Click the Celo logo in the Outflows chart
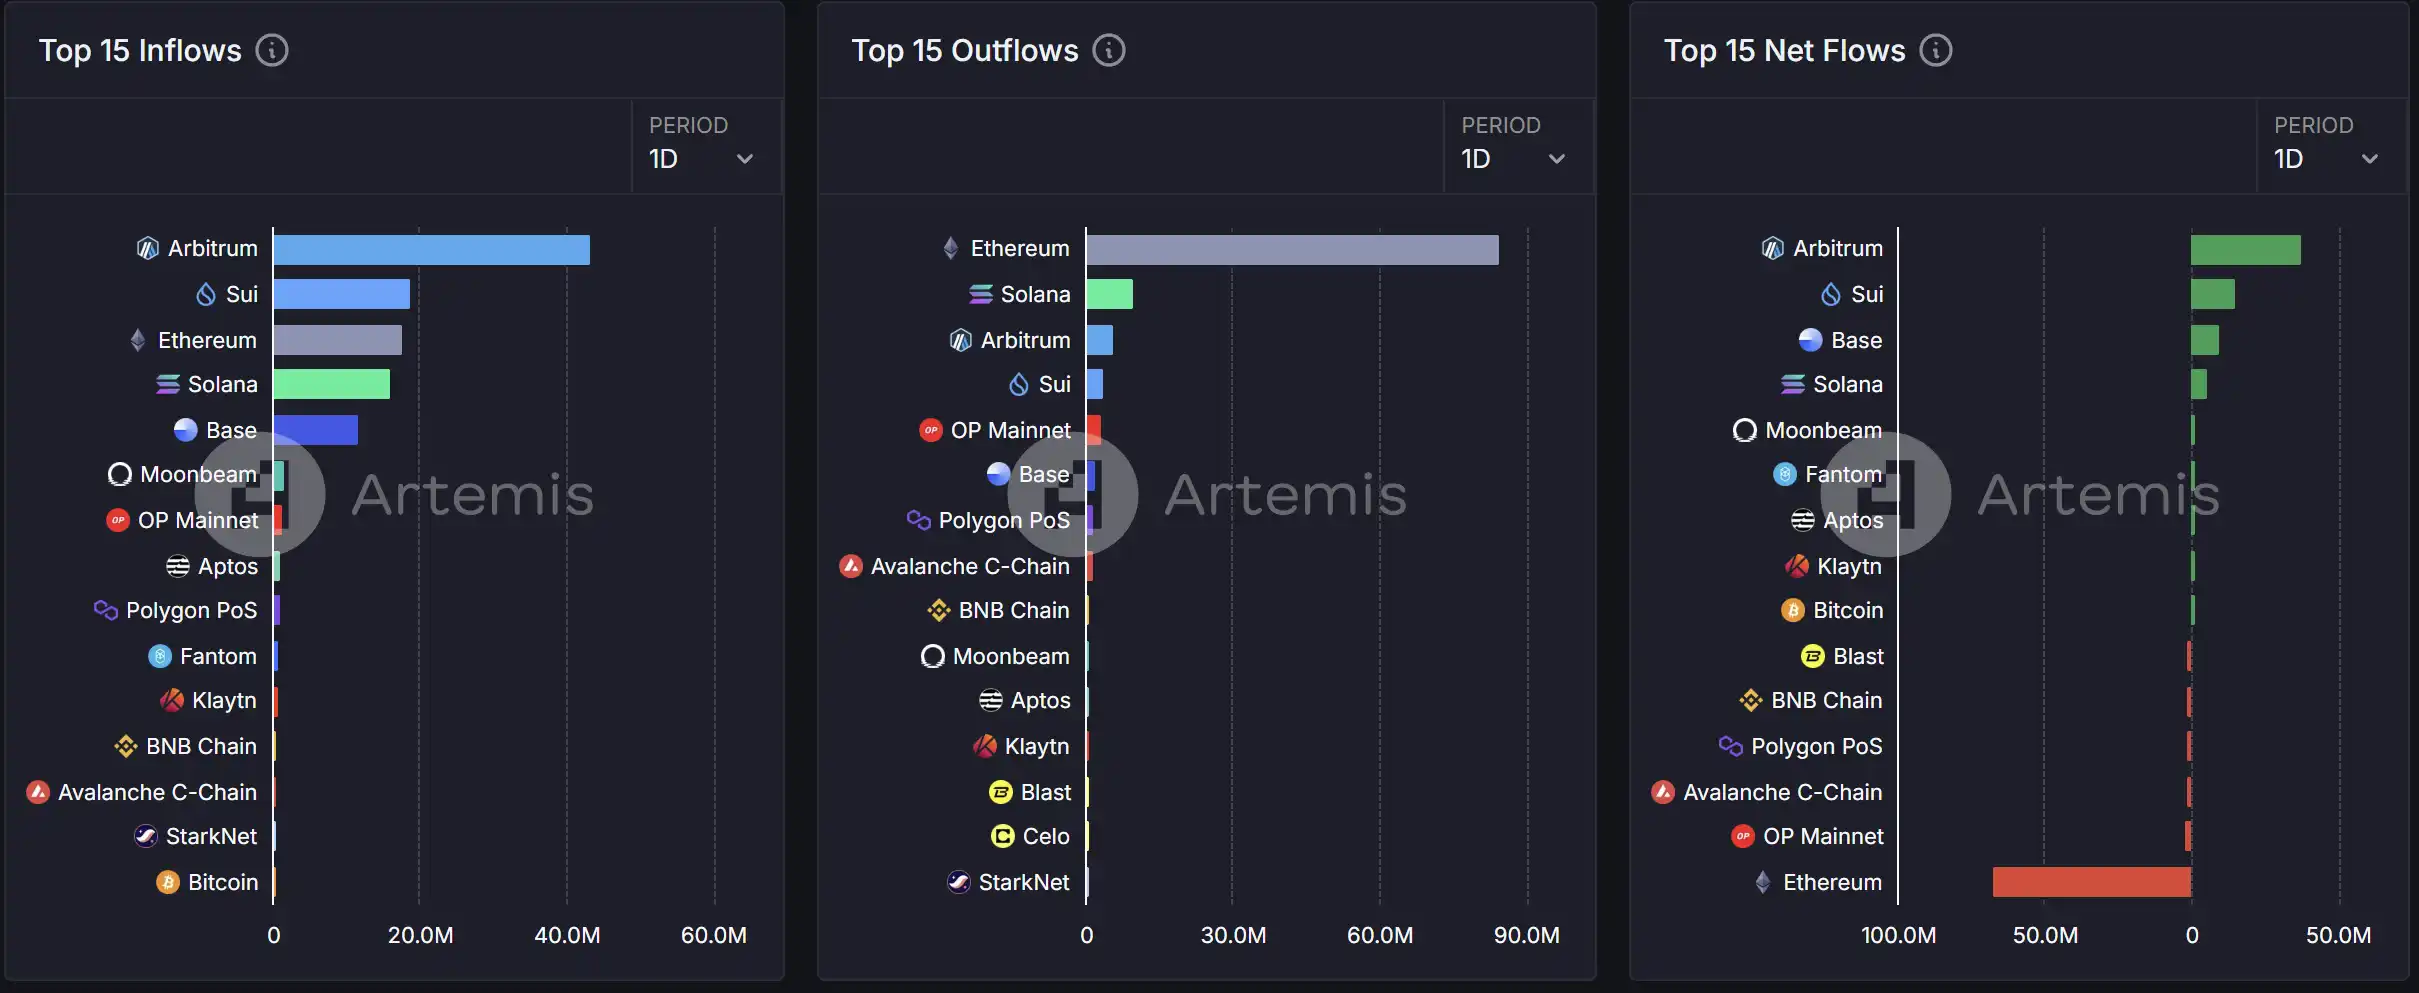Screen dimensions: 2419x993 pos(1002,836)
